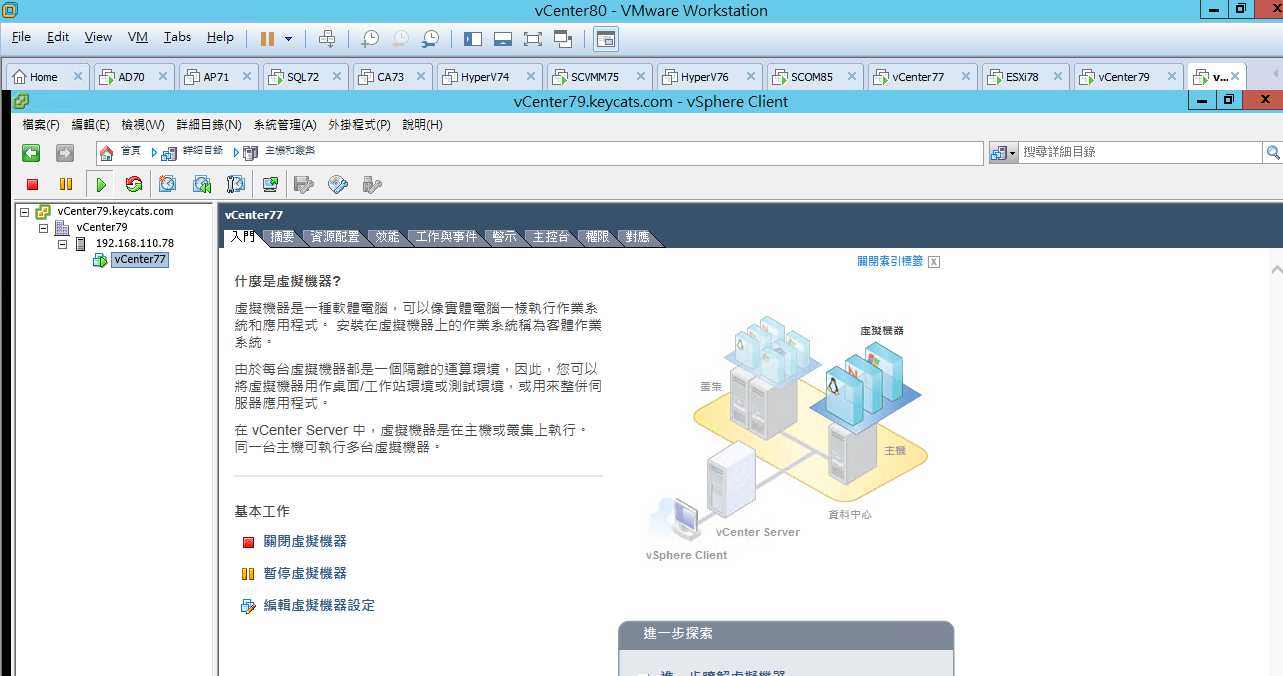Open the 外掛程式(P) menu
1283x676 pixels.
pyautogui.click(x=359, y=125)
